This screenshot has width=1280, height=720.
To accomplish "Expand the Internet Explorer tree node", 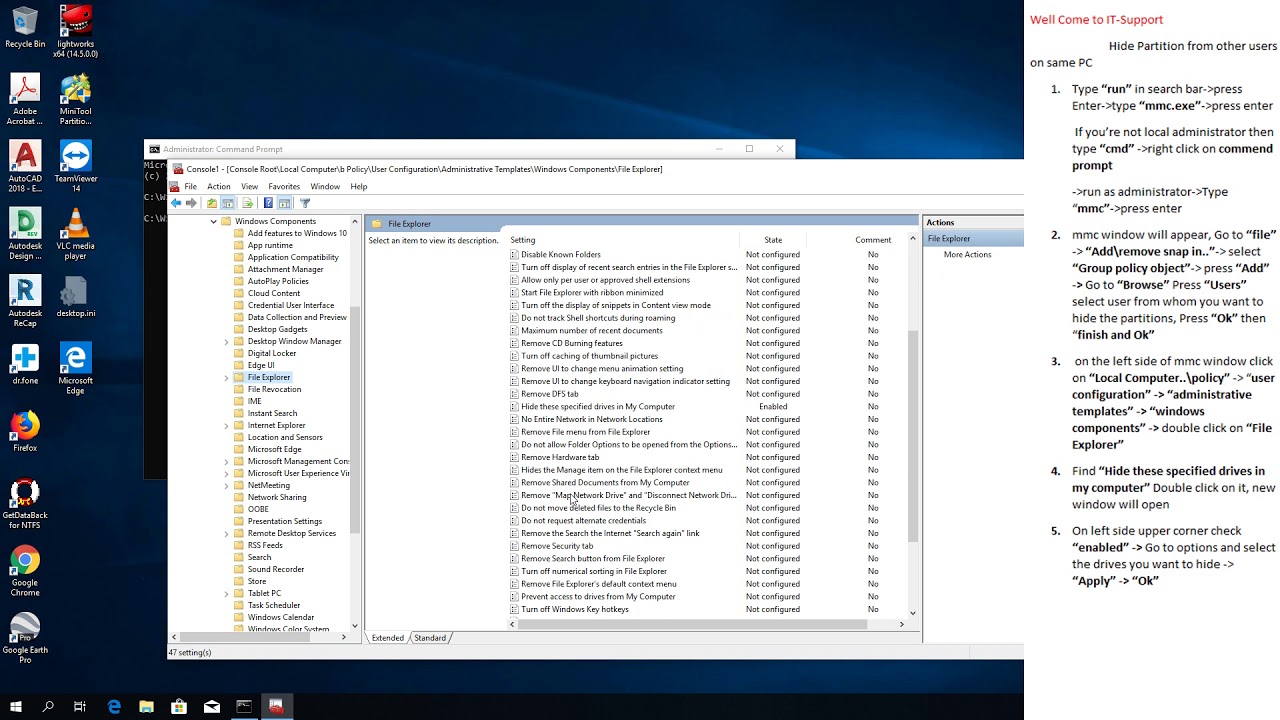I will pyautogui.click(x=226, y=425).
